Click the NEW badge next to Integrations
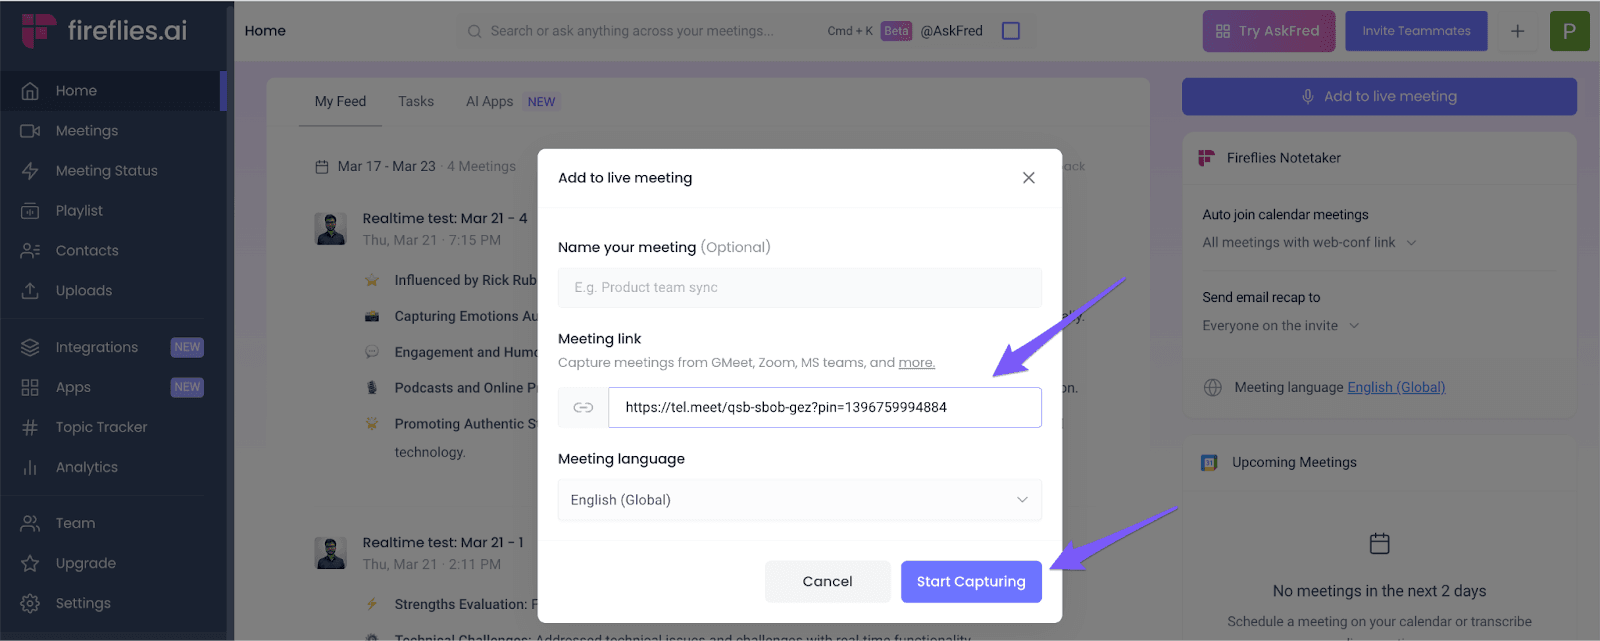The height and width of the screenshot is (641, 1600). (x=187, y=347)
